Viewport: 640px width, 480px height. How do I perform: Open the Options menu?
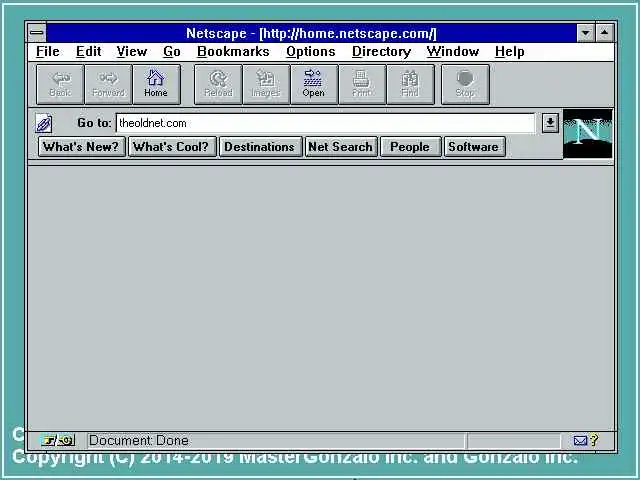click(311, 51)
